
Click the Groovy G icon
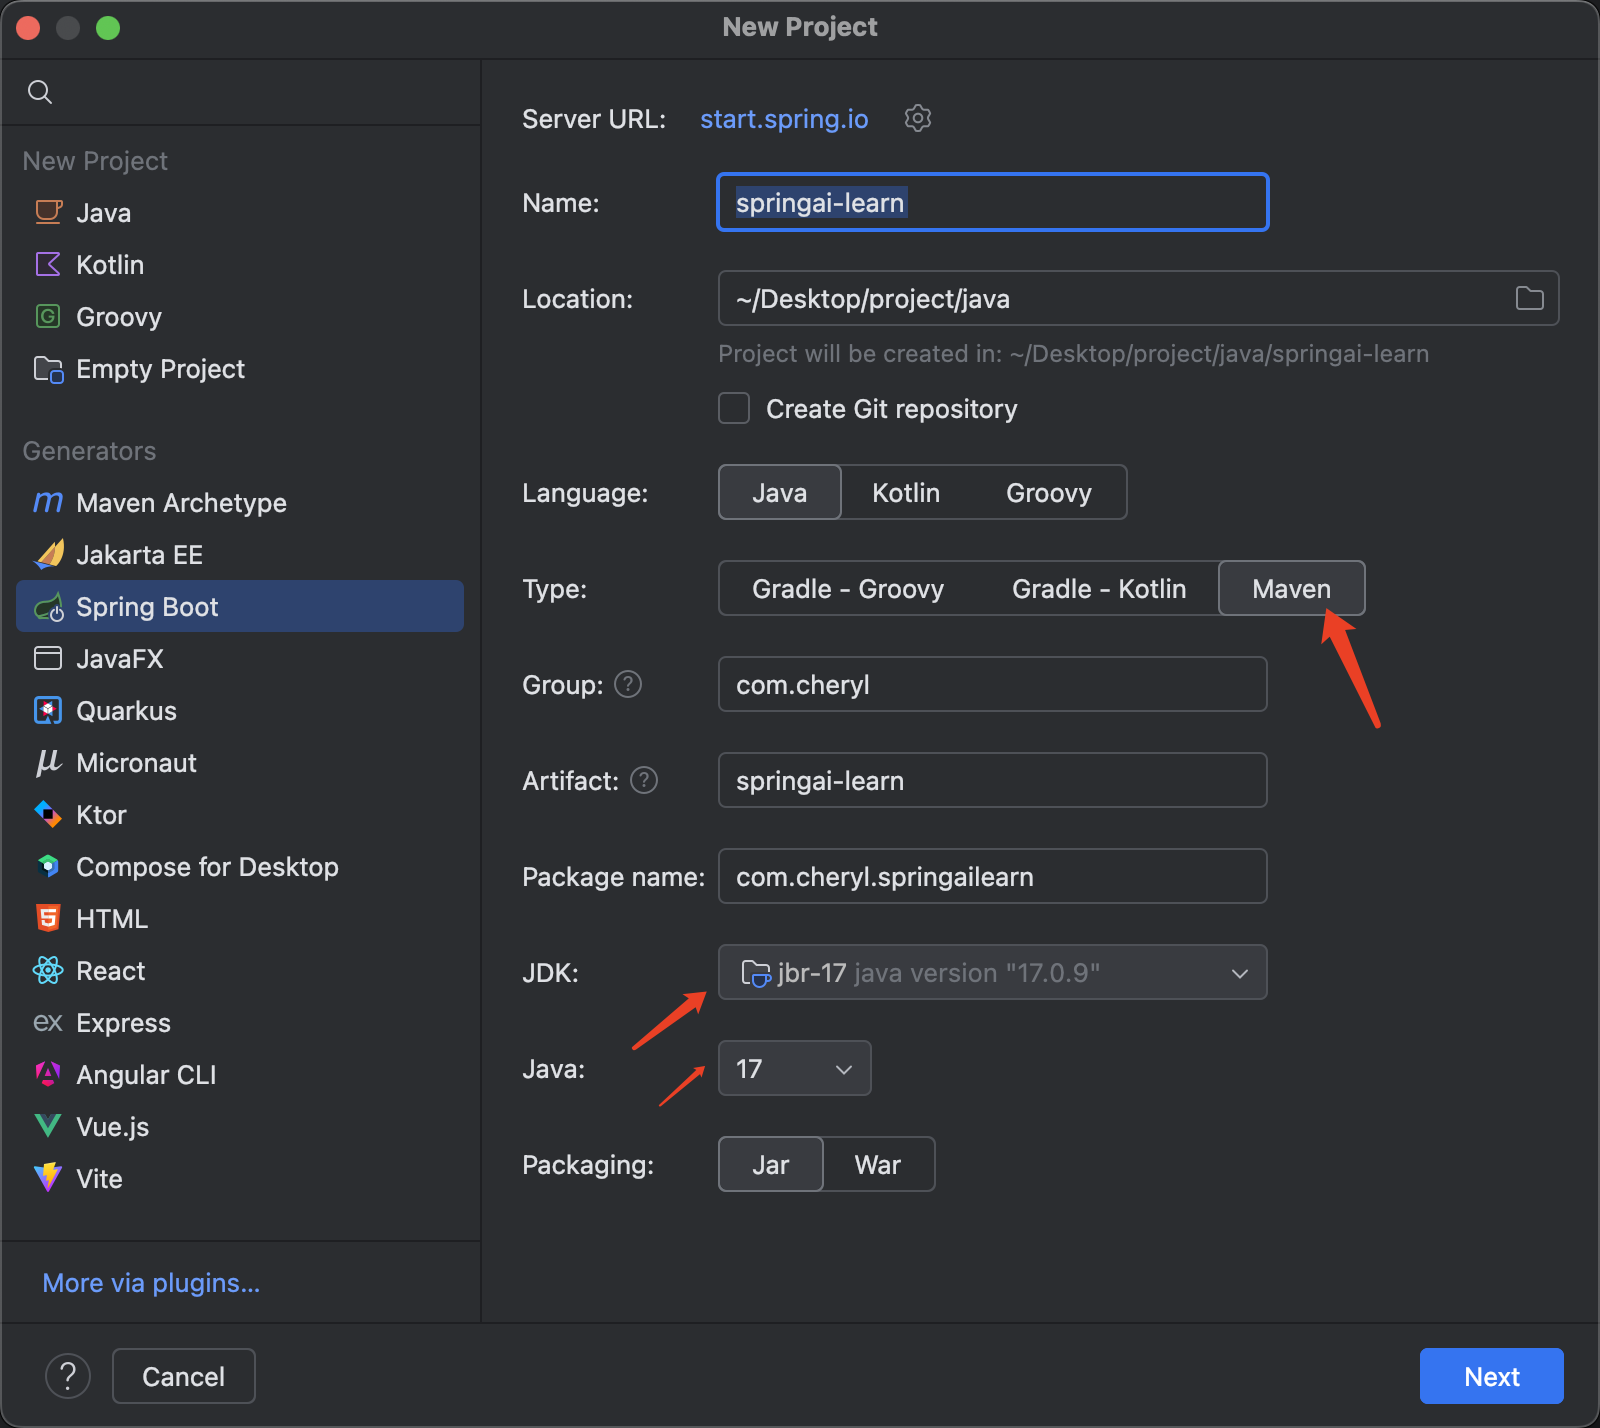pyautogui.click(x=48, y=316)
